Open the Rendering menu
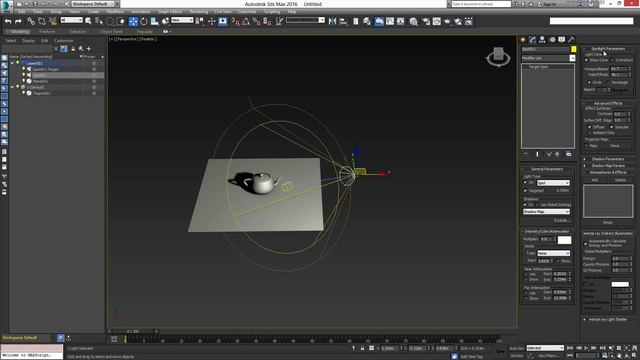 pos(198,12)
